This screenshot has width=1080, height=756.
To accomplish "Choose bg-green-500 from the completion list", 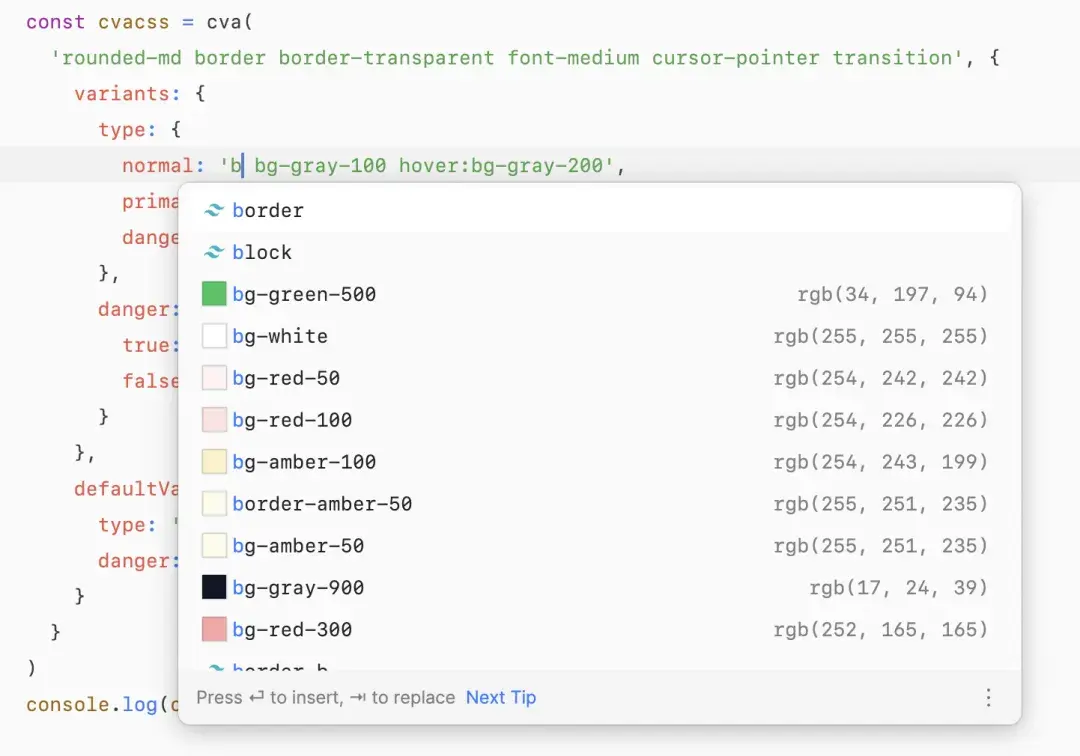I will (599, 294).
